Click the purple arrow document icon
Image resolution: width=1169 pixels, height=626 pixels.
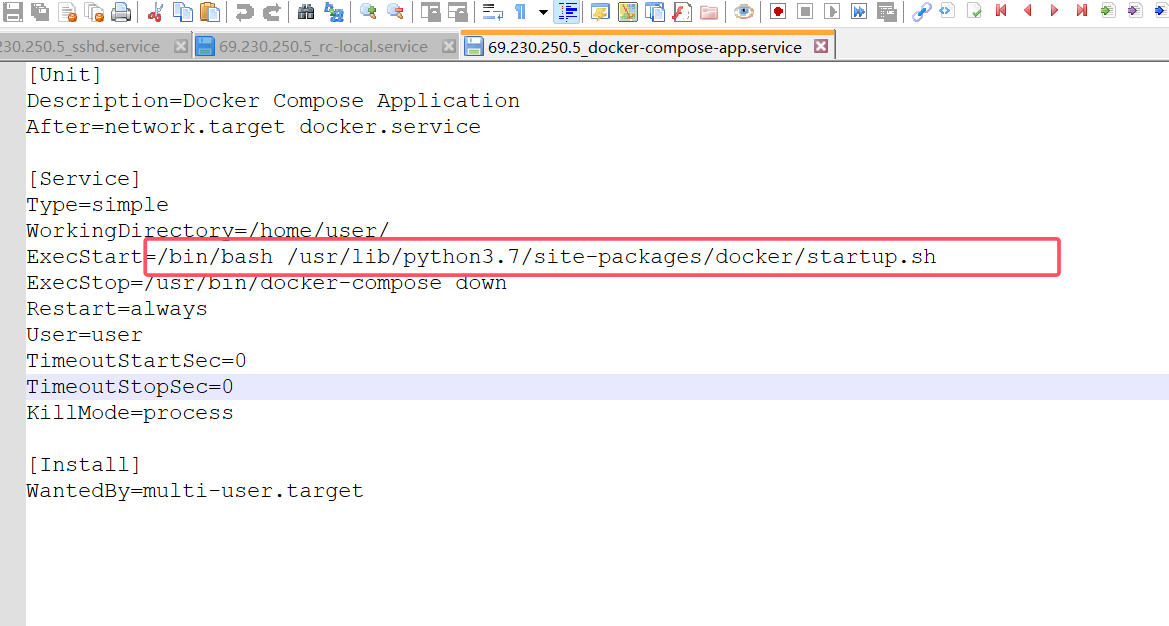(x=1135, y=10)
